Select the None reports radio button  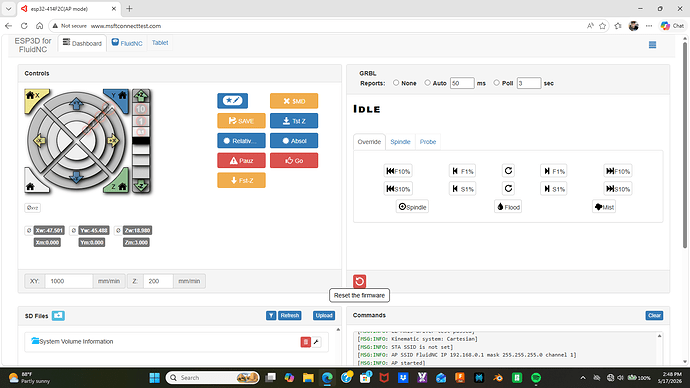tap(396, 83)
